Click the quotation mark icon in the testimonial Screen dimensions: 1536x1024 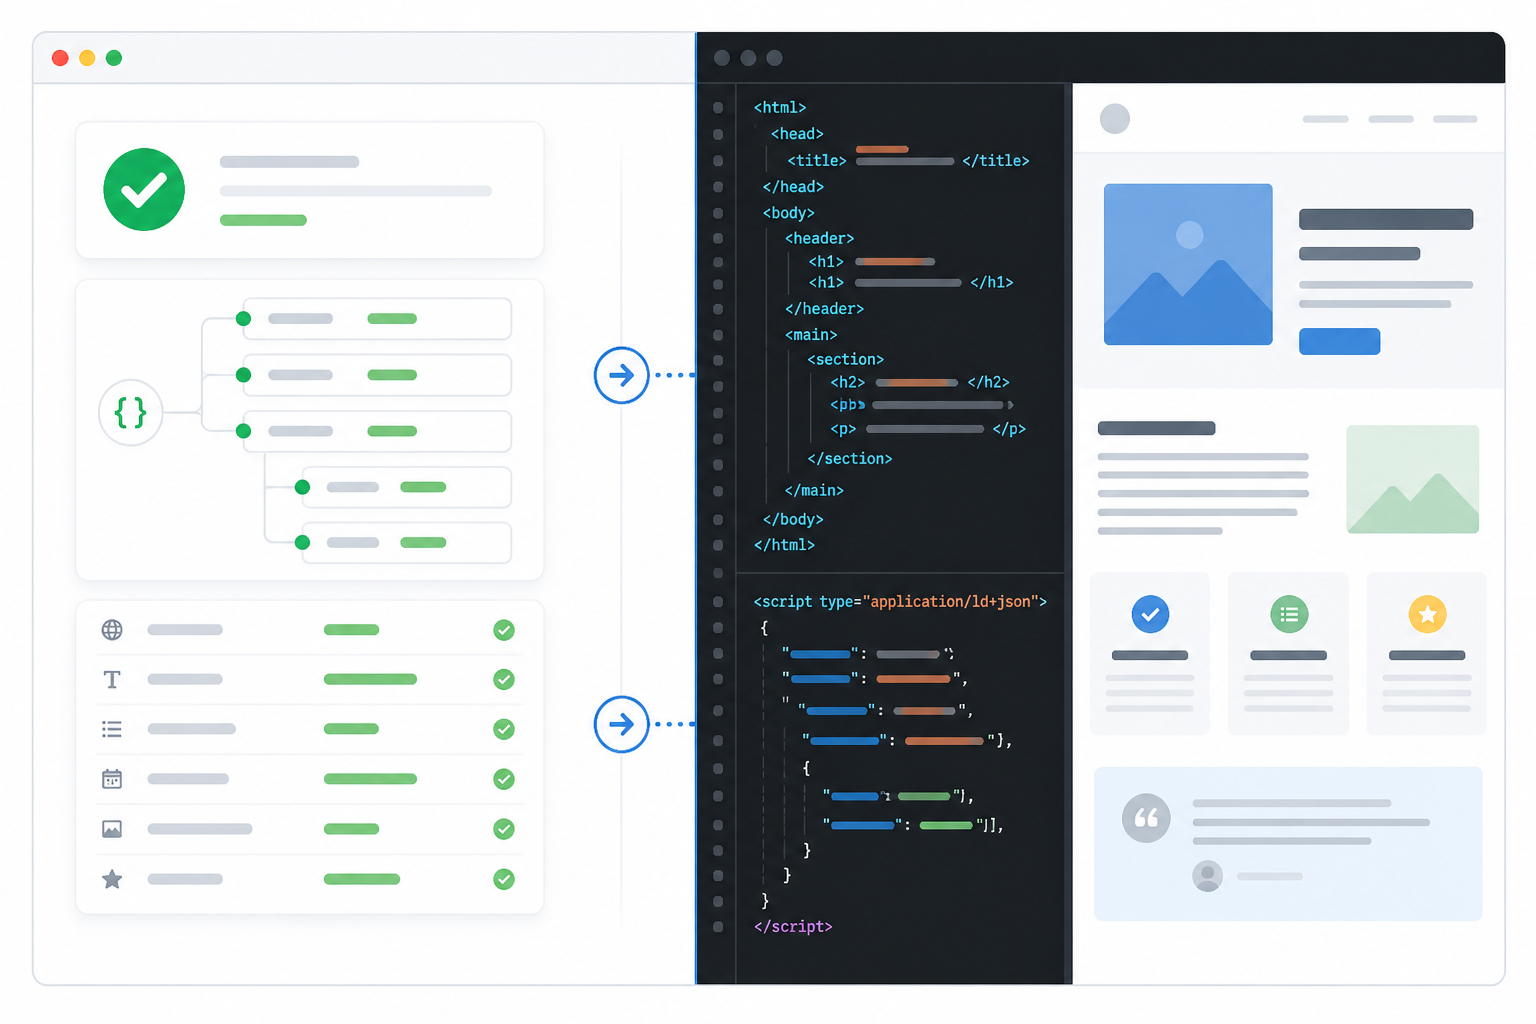click(1146, 818)
